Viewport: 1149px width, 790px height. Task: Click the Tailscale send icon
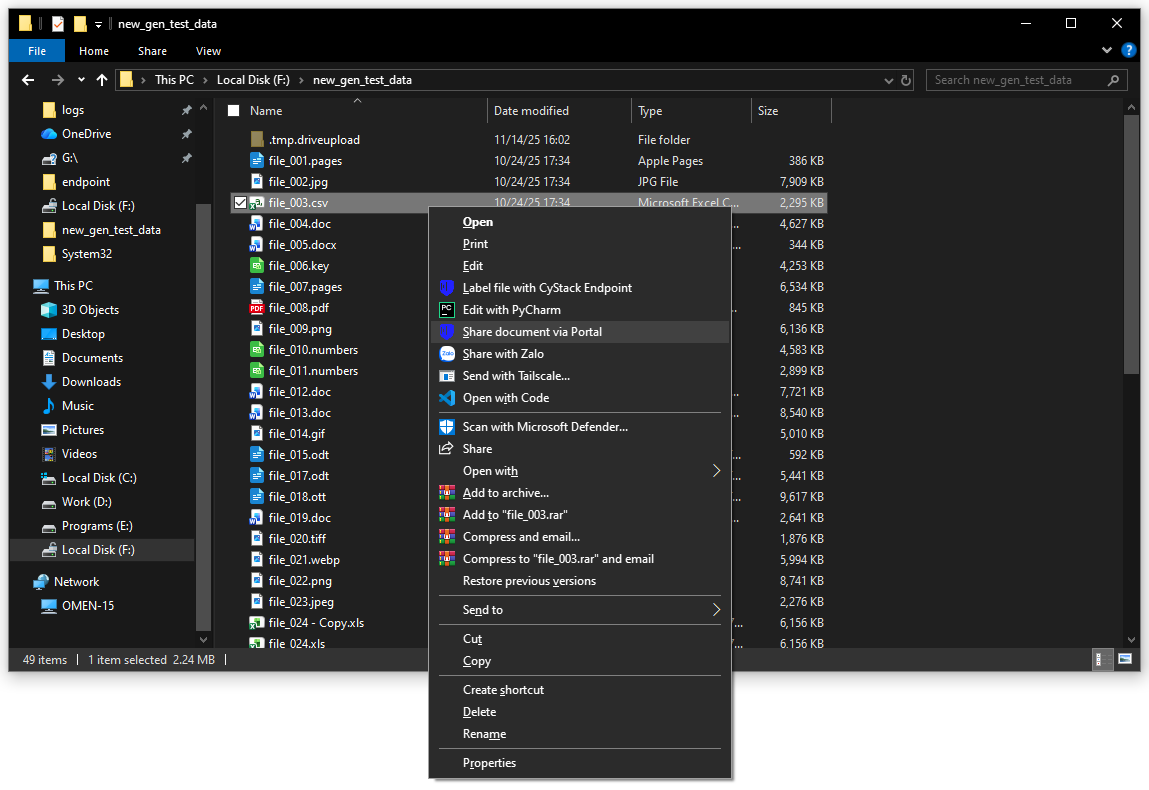click(446, 376)
